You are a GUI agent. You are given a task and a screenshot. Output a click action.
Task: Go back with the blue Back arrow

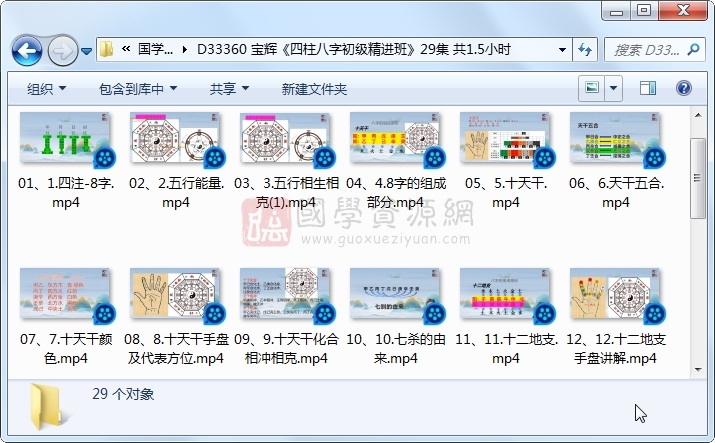point(27,50)
